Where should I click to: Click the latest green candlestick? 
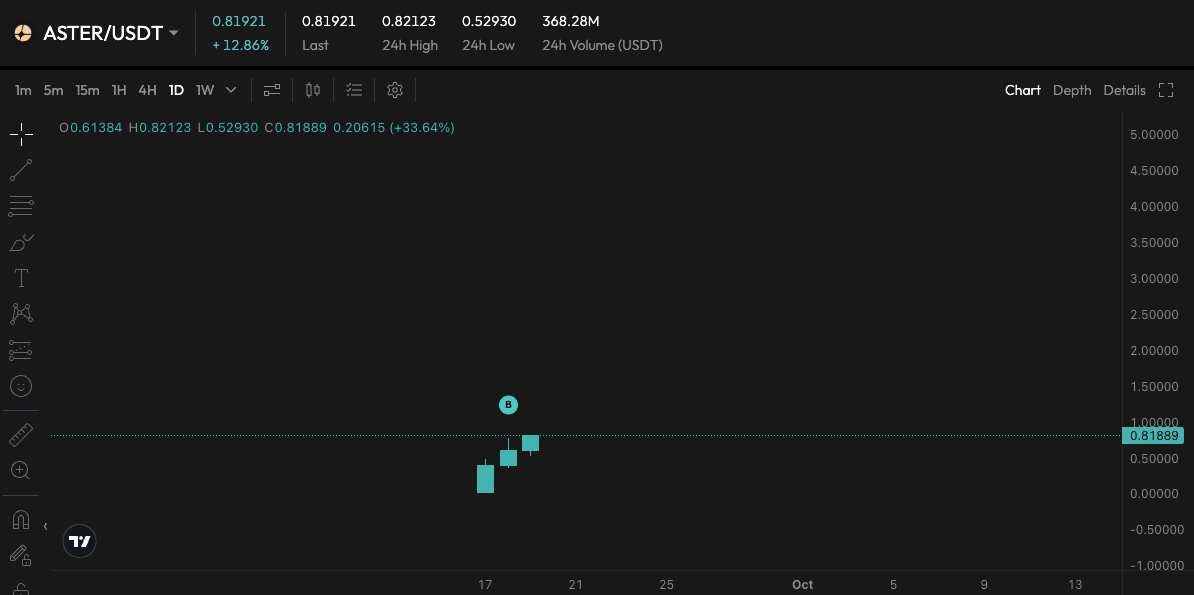tap(531, 443)
